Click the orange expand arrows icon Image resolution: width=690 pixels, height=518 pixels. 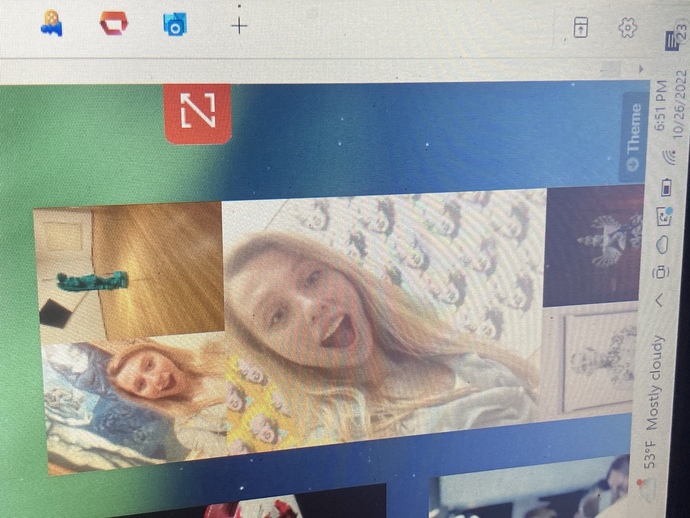pos(197,113)
